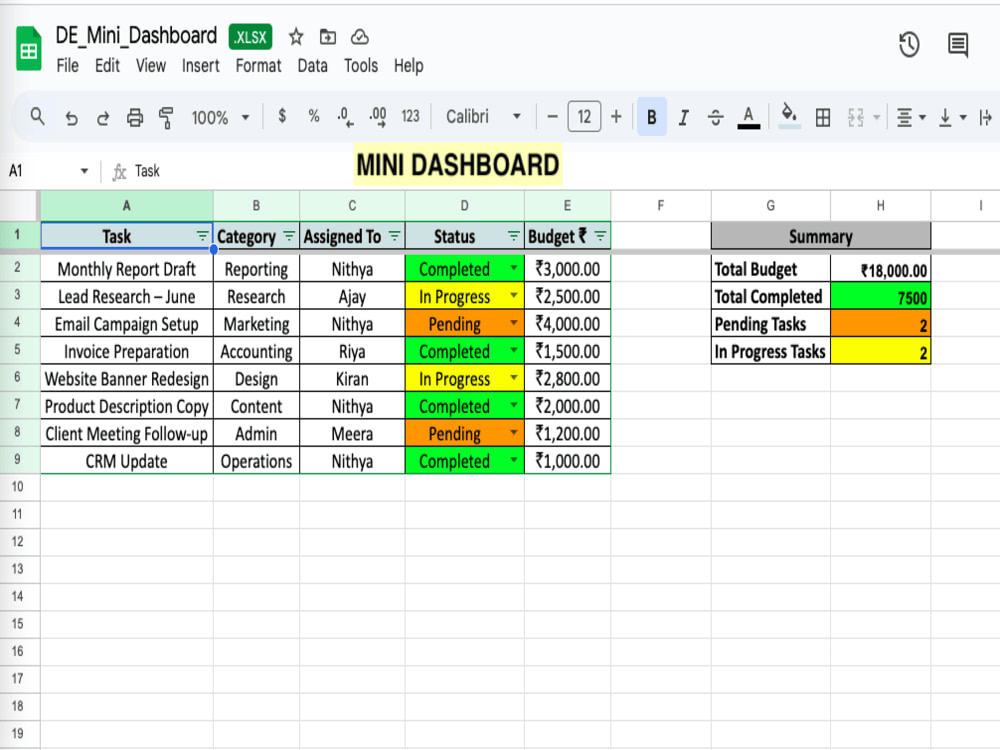The height and width of the screenshot is (750, 1000).
Task: Open status dropdown for Monthly Report Draft
Action: coord(513,268)
